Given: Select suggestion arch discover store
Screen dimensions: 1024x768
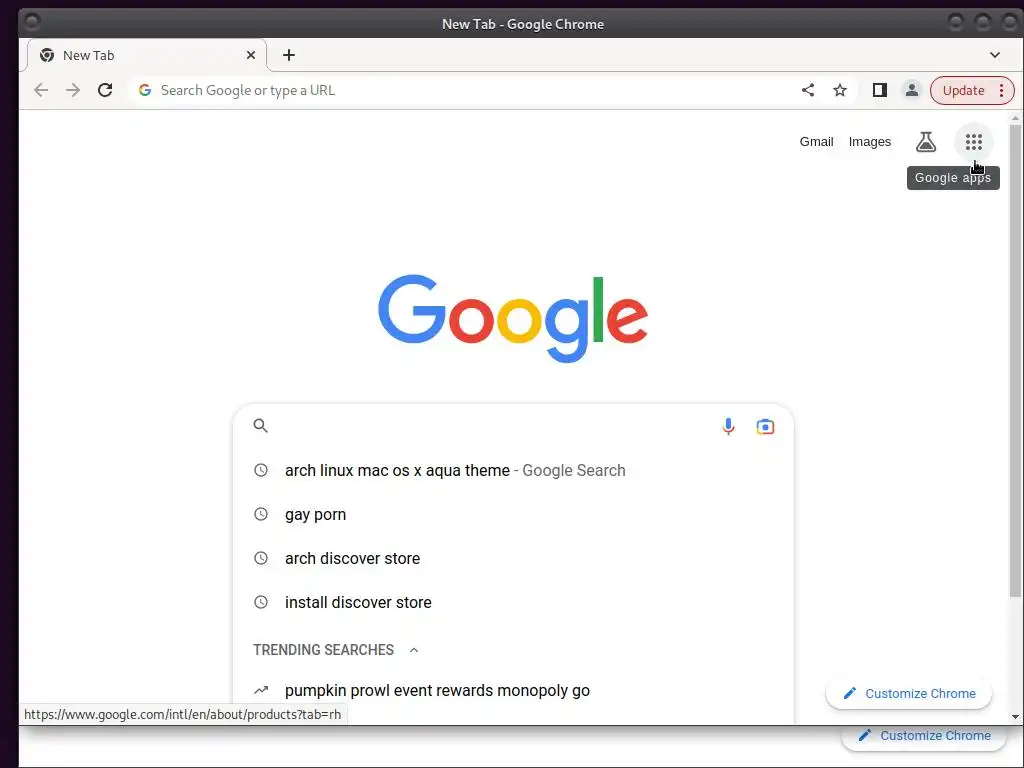Looking at the screenshot, I should click(513, 558).
